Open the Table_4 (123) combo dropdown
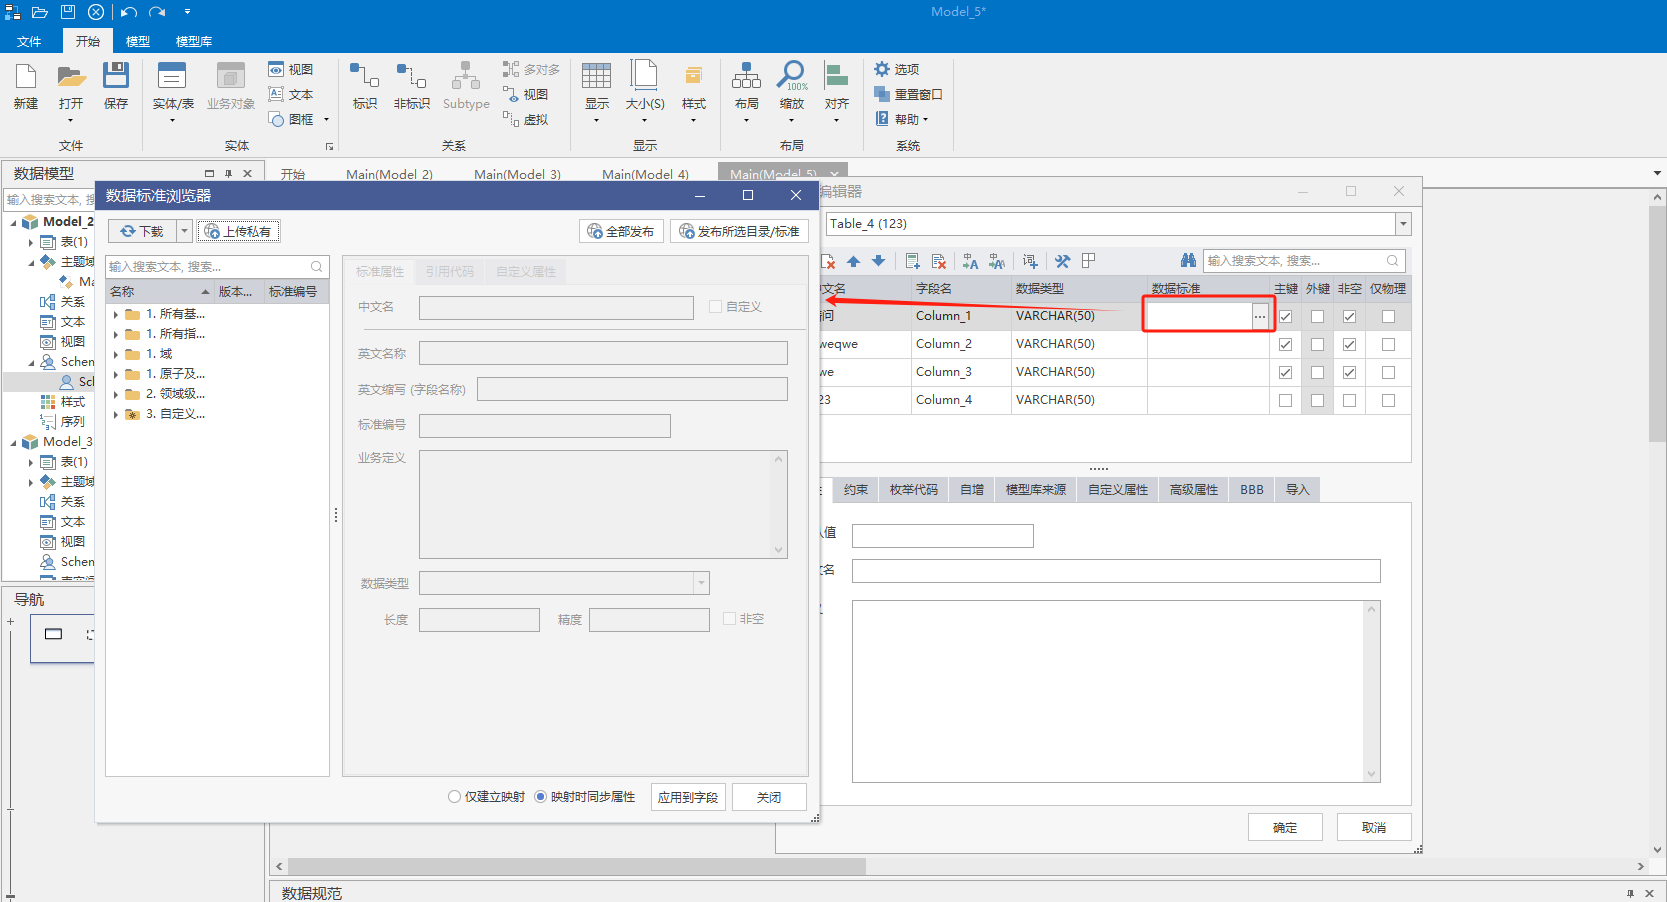1667x902 pixels. click(x=1403, y=224)
